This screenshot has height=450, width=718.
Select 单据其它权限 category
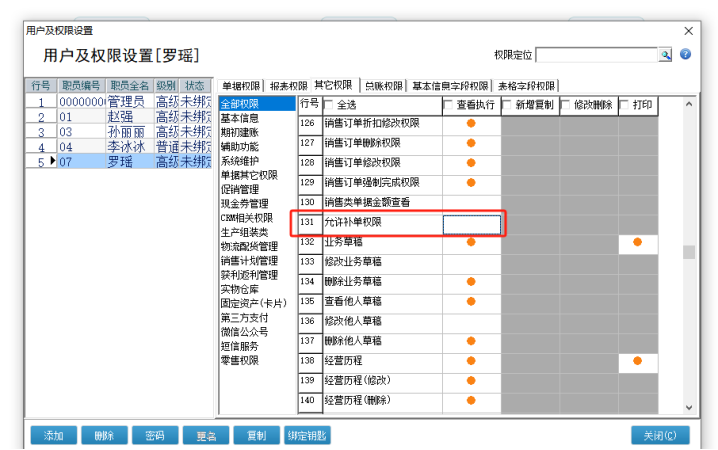coord(249,175)
